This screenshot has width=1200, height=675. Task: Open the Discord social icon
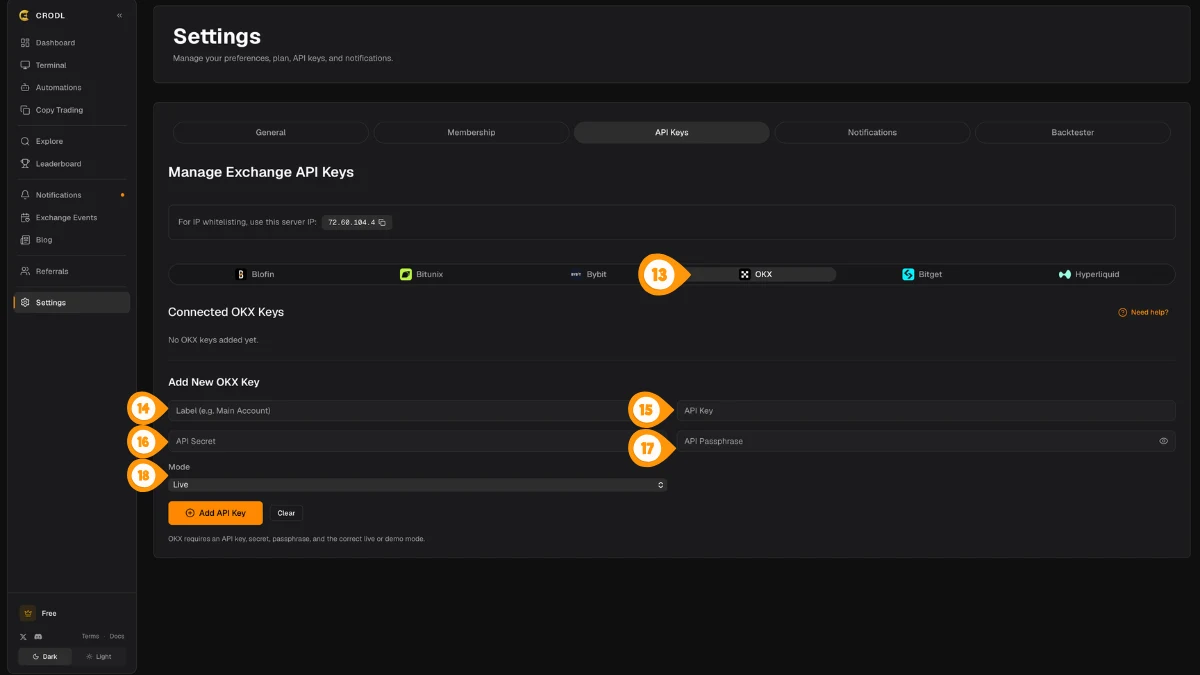(x=38, y=636)
